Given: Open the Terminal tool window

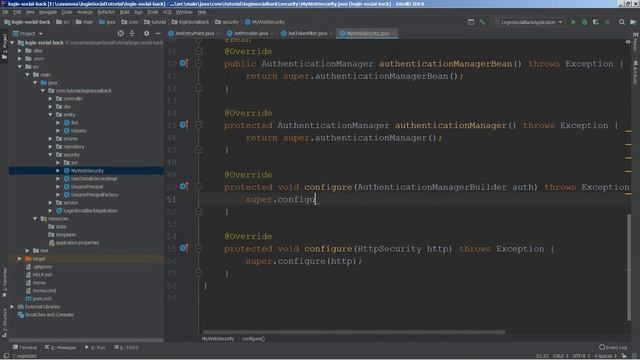Looking at the screenshot, I should [x=25, y=347].
